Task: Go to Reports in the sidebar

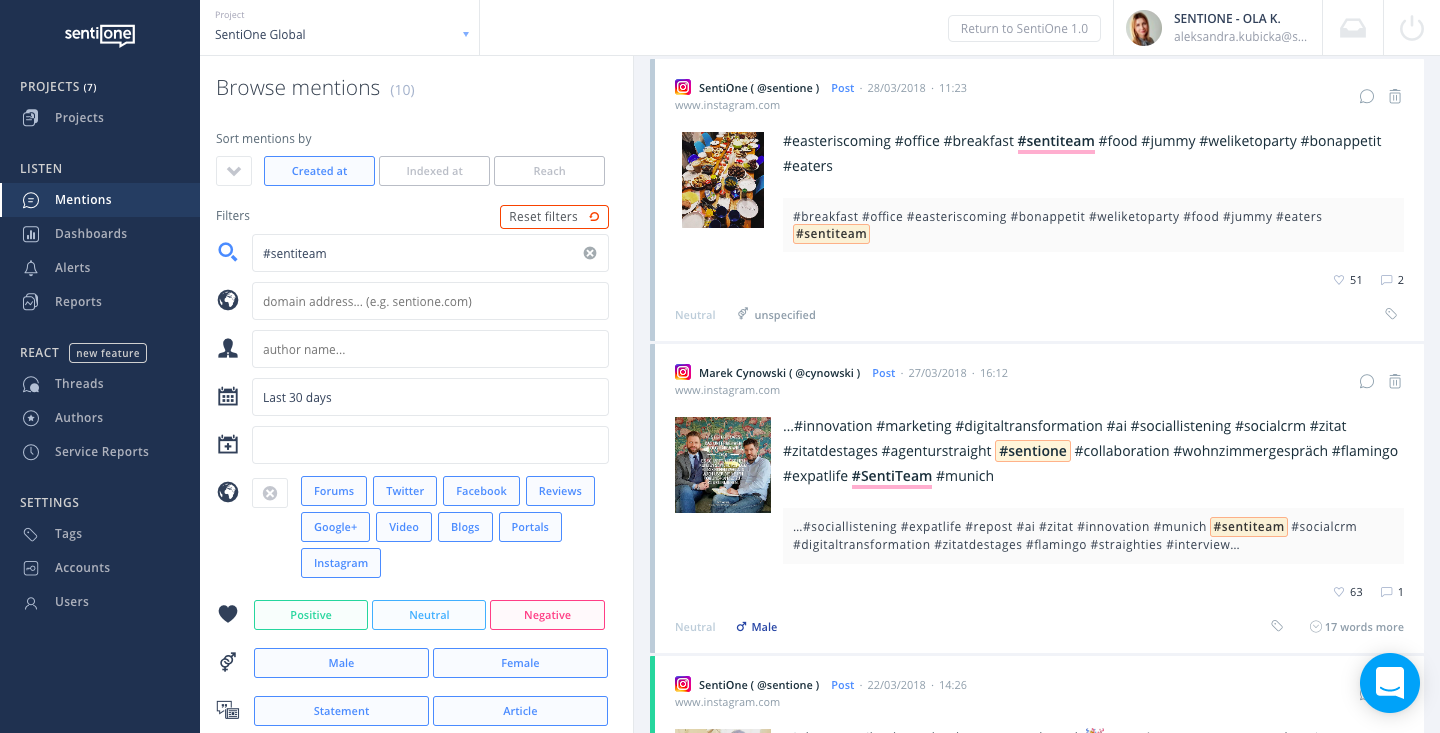Action: (x=78, y=302)
